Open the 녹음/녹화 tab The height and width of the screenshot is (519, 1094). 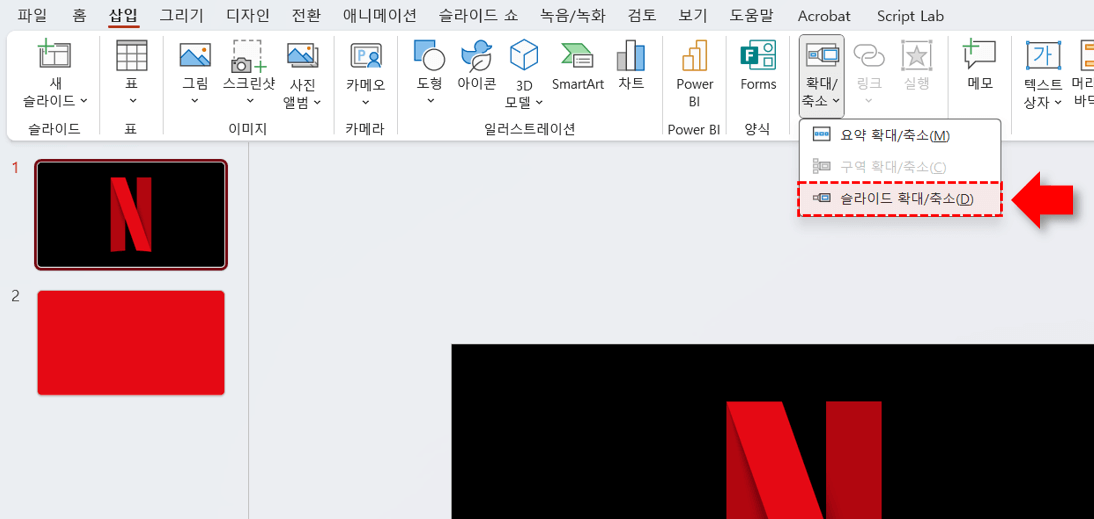573,15
